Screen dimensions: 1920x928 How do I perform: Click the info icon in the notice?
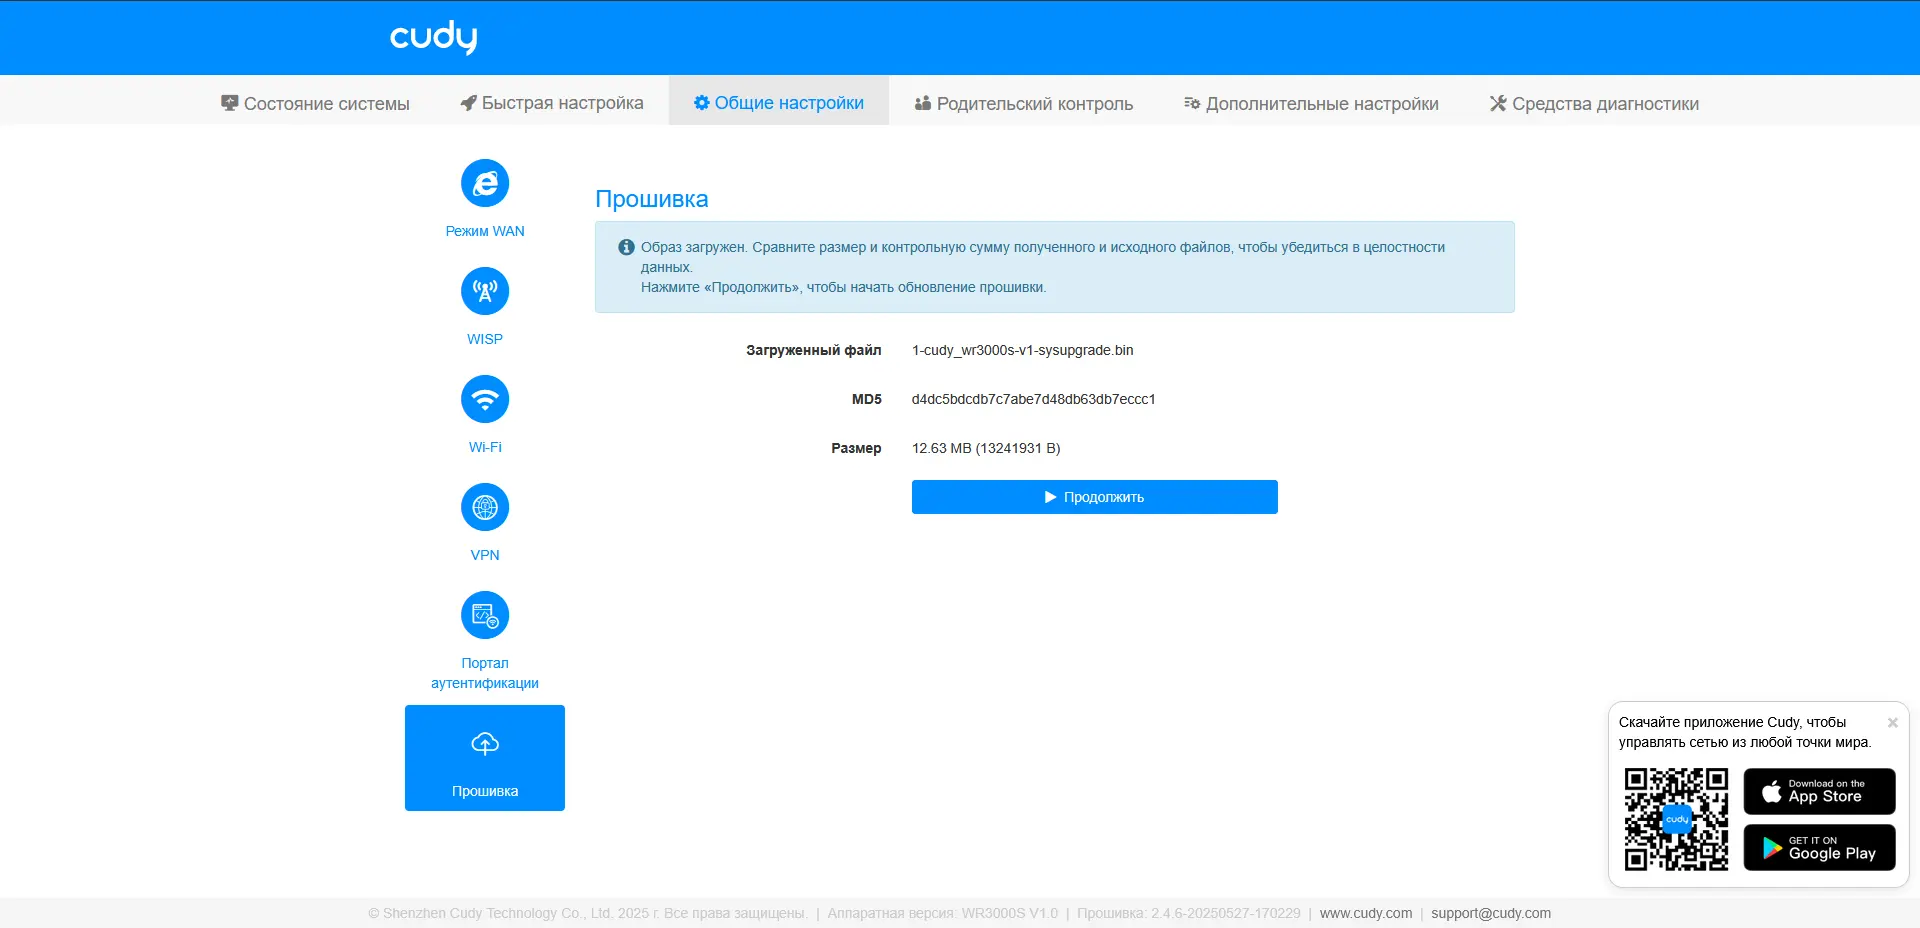click(626, 247)
